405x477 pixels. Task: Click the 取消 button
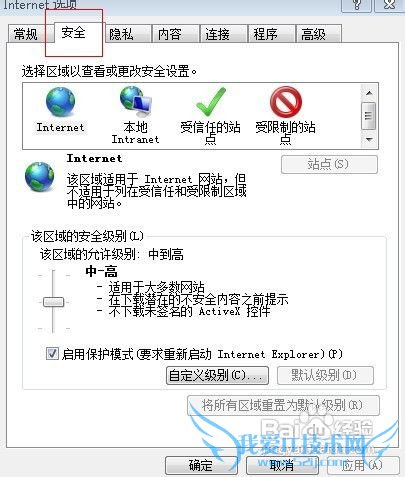pos(282,465)
